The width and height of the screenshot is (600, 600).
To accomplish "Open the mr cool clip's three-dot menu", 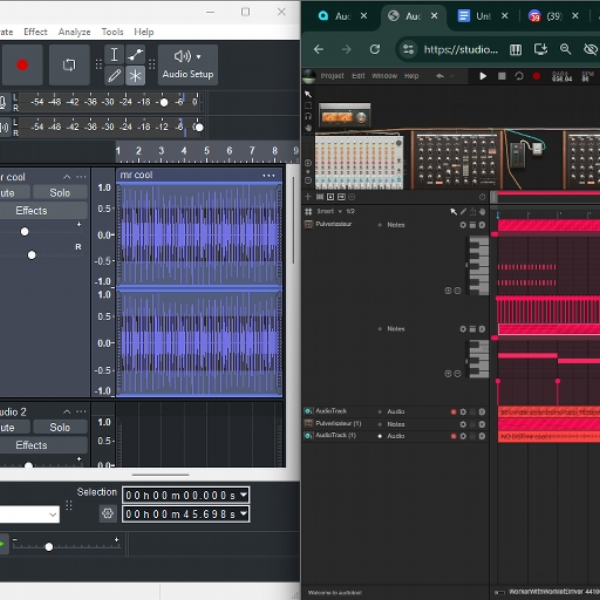I will pos(269,175).
